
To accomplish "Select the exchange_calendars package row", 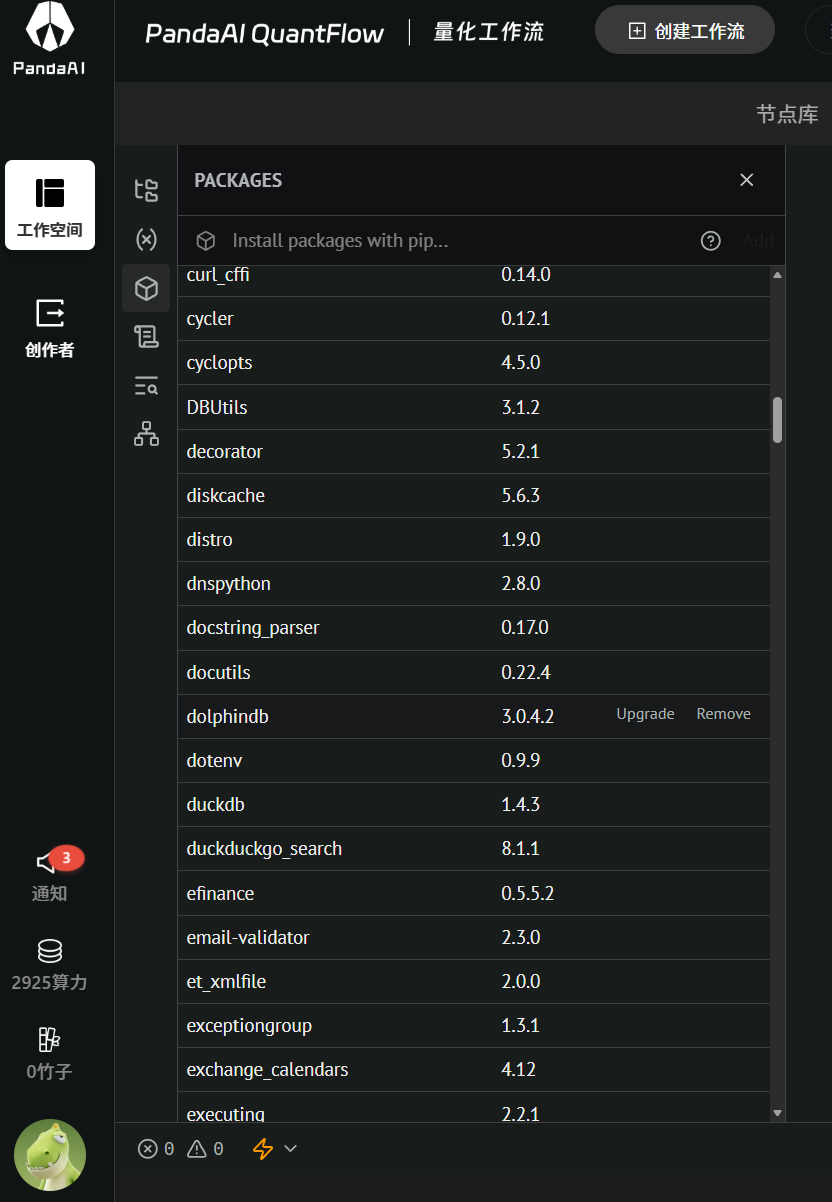I will click(x=474, y=1069).
